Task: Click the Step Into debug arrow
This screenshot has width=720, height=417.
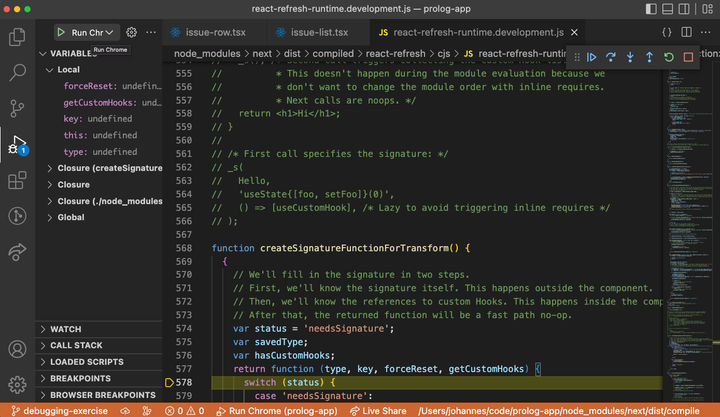Action: [x=630, y=58]
